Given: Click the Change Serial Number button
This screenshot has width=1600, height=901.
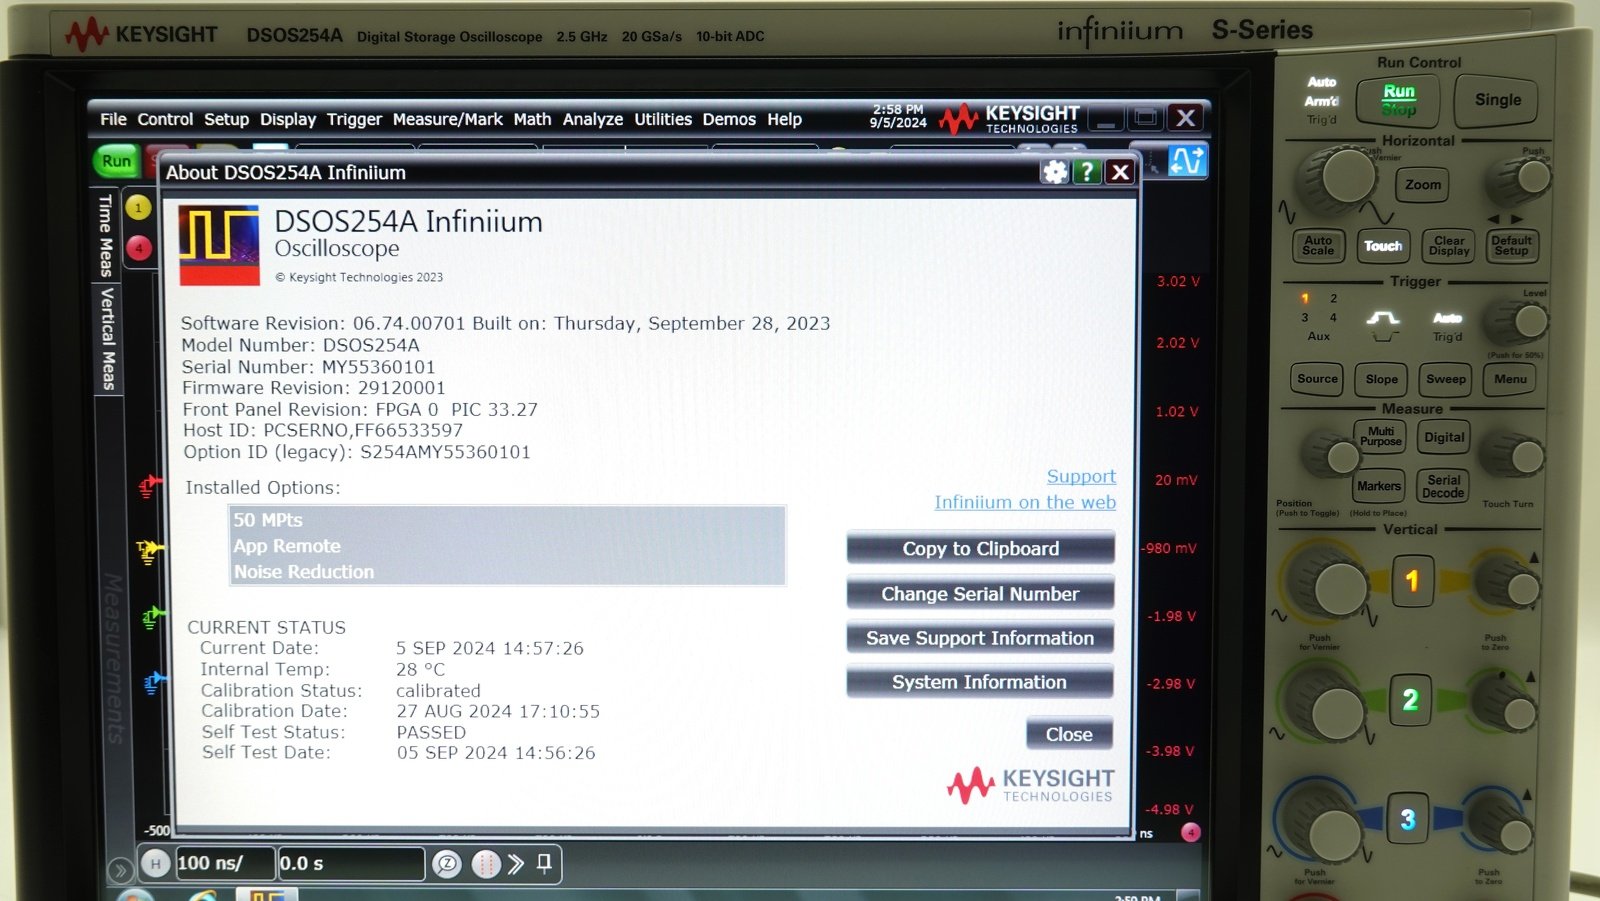Looking at the screenshot, I should tap(980, 594).
